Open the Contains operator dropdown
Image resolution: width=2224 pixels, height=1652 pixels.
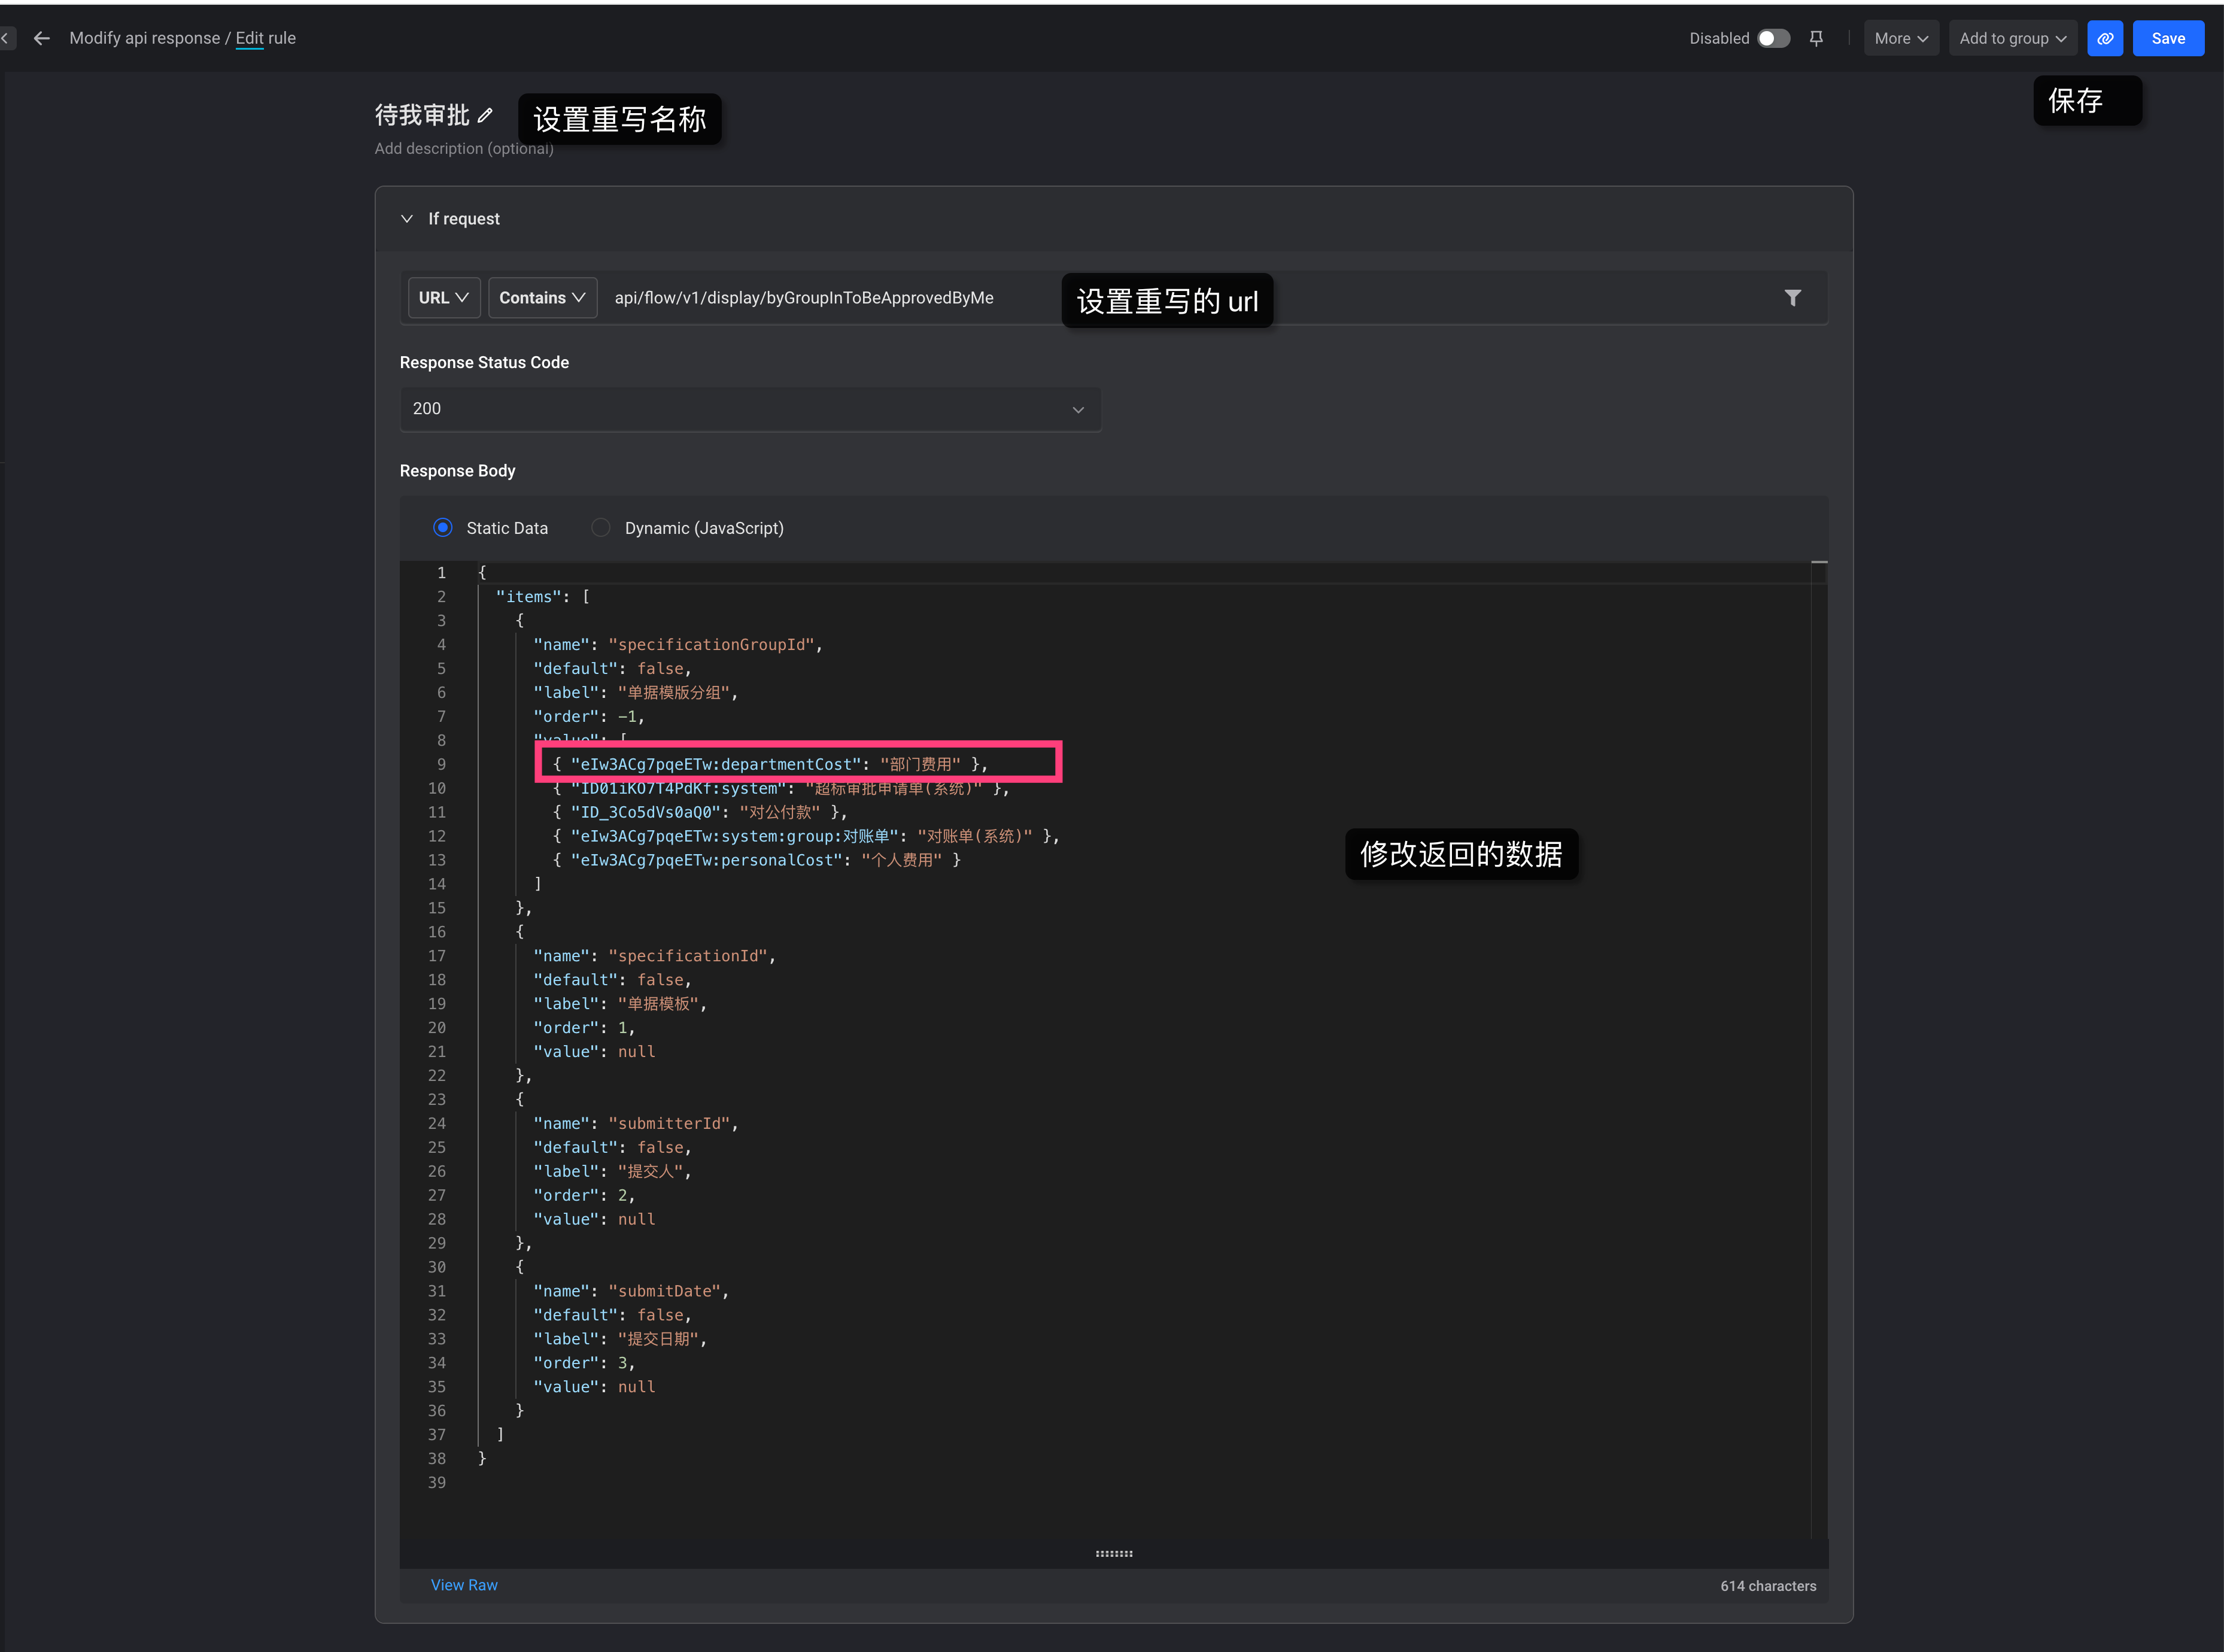[542, 298]
